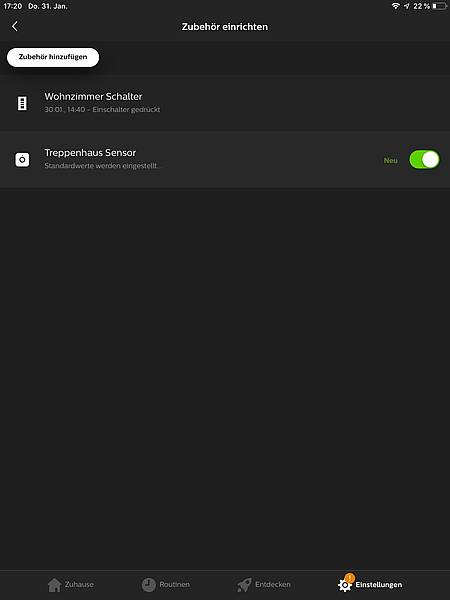Click the Routinen clock icon
The height and width of the screenshot is (600, 450).
(148, 585)
